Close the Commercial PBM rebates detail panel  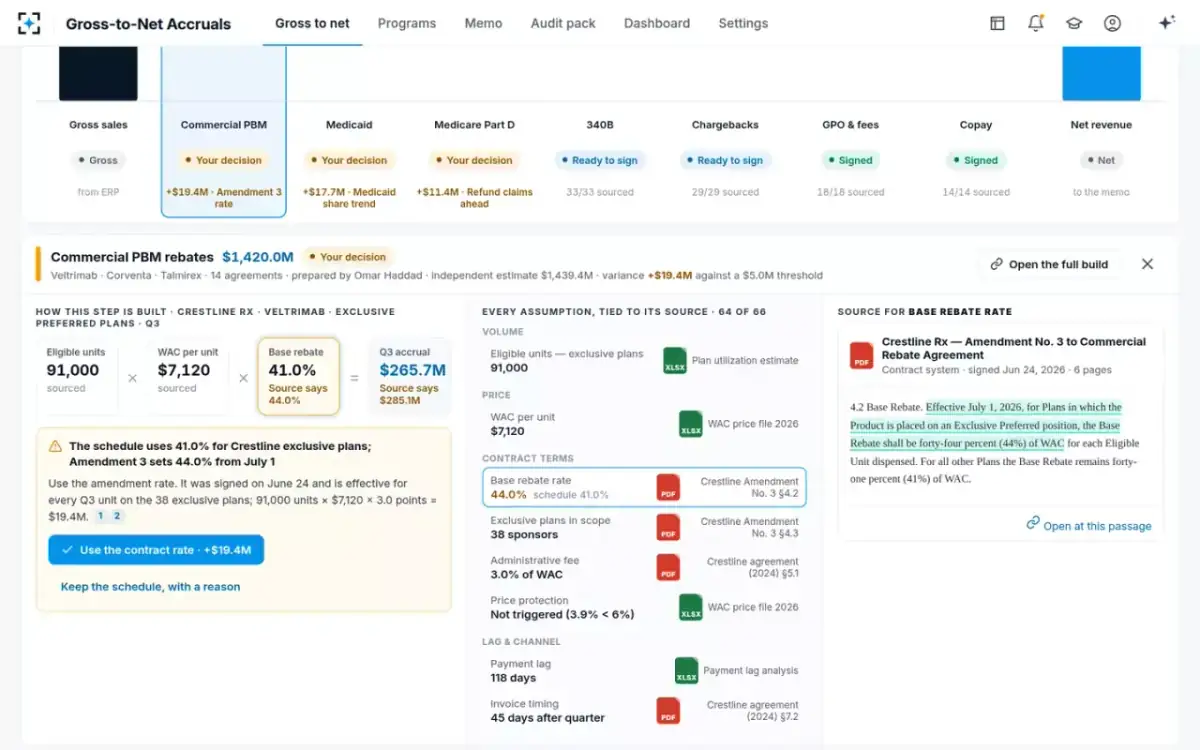(1147, 264)
